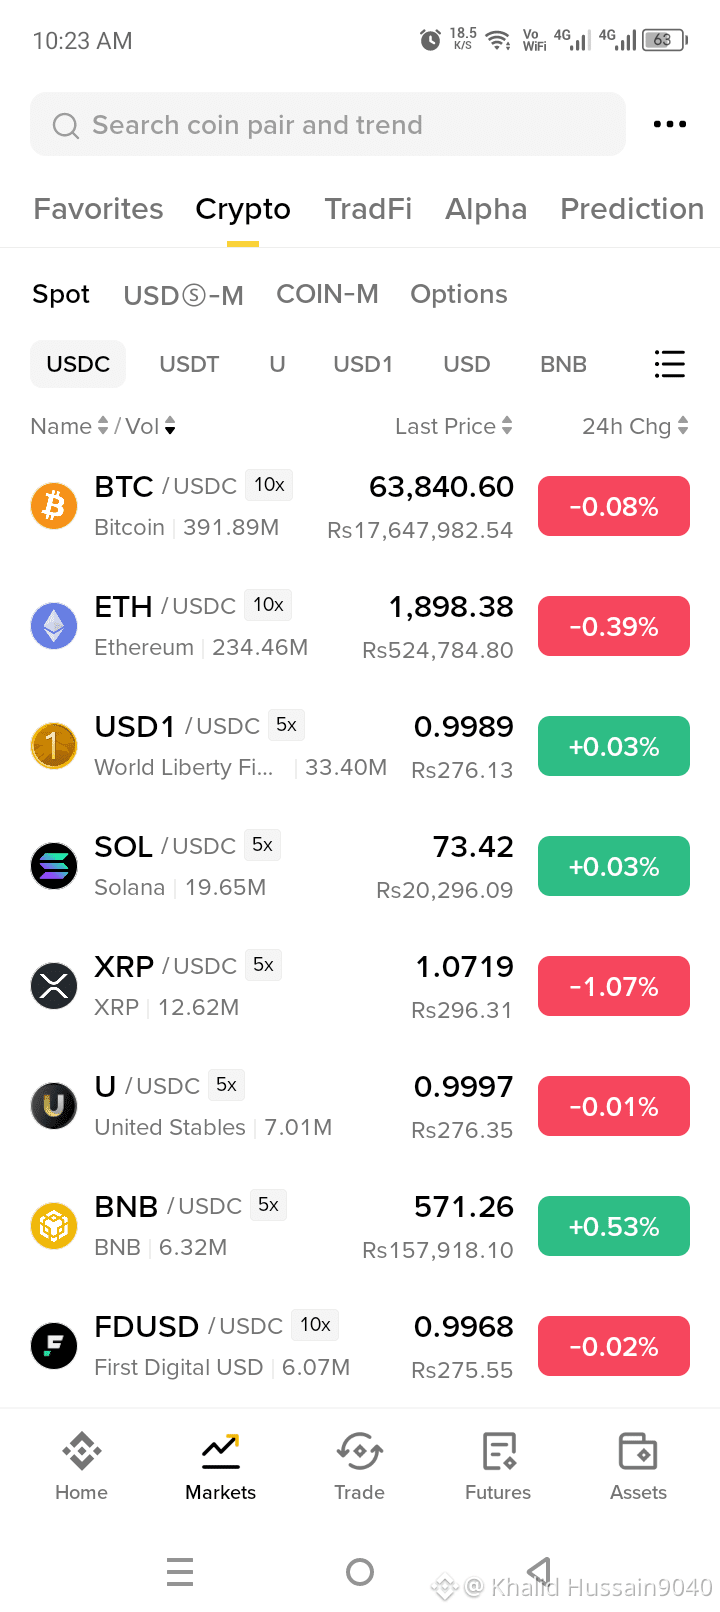Switch to the USDⓈ-M tab

click(x=183, y=295)
